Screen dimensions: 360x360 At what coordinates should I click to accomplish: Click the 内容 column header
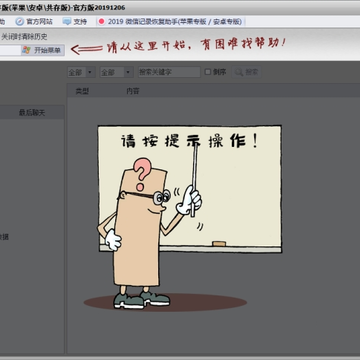tap(133, 91)
